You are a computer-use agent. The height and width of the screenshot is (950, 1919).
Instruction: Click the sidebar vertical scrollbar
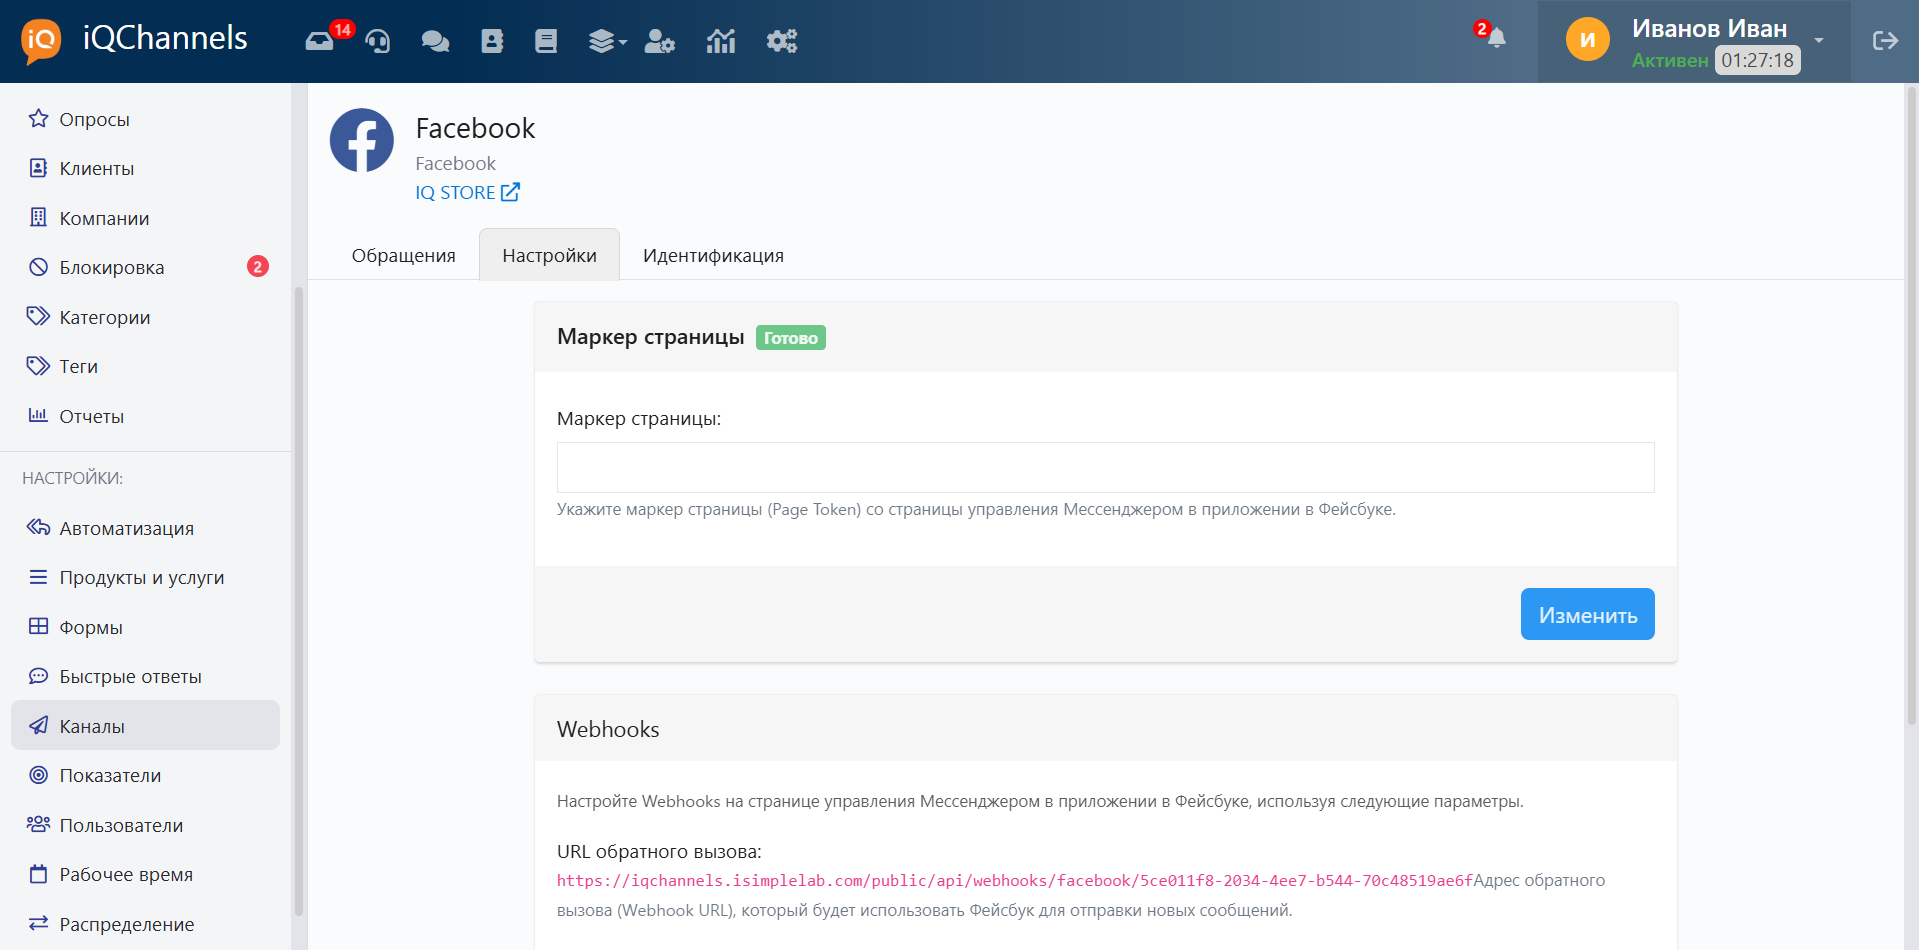click(298, 600)
